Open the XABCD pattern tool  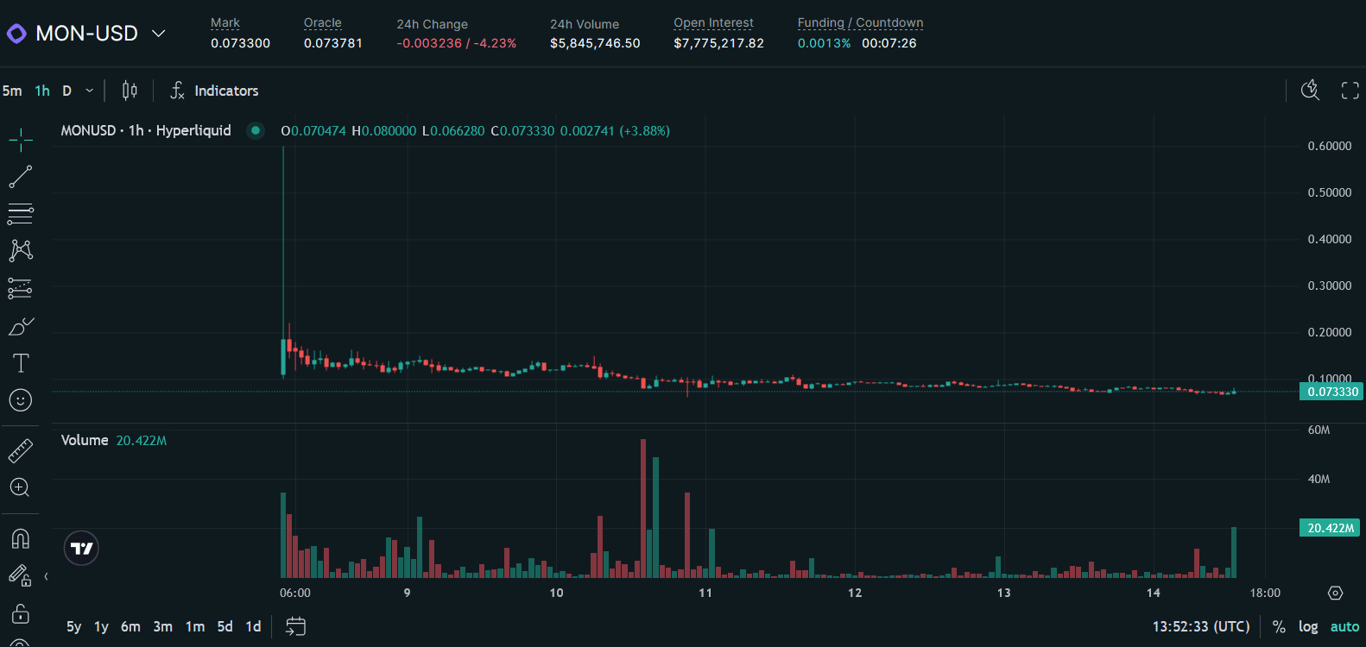click(x=20, y=251)
